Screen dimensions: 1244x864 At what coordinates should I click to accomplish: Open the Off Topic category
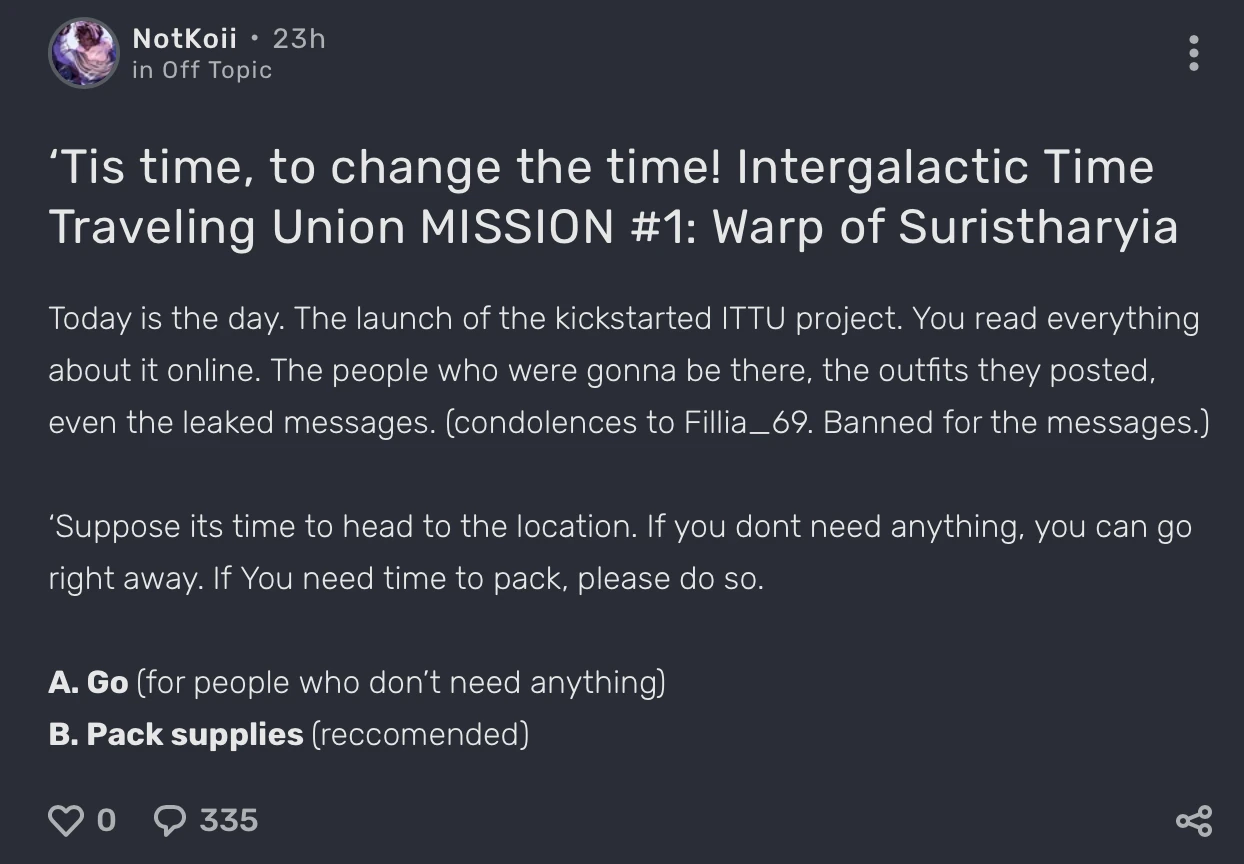point(217,70)
